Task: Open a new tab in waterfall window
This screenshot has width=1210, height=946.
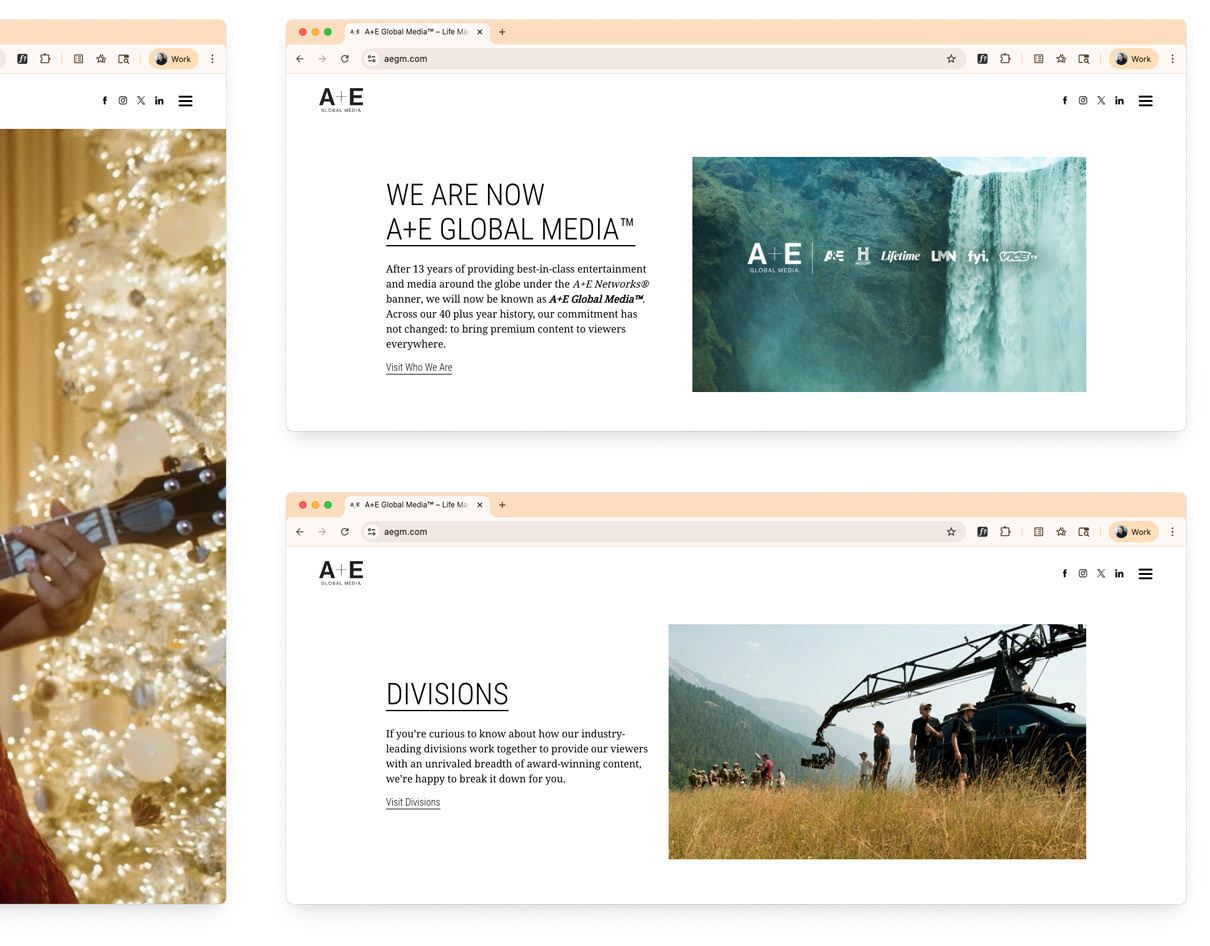Action: 502,32
